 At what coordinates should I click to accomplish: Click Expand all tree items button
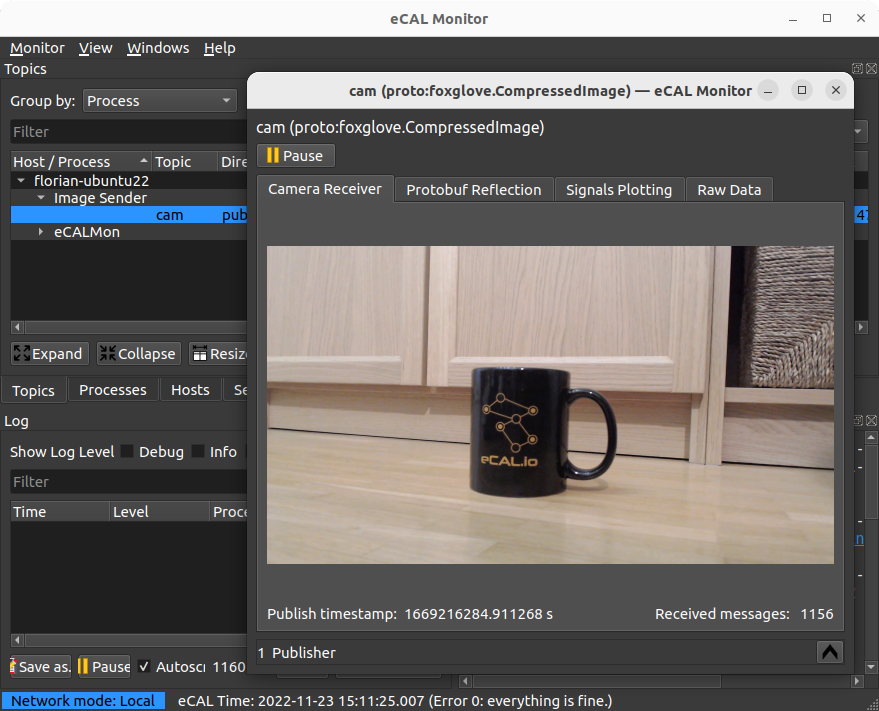click(49, 354)
